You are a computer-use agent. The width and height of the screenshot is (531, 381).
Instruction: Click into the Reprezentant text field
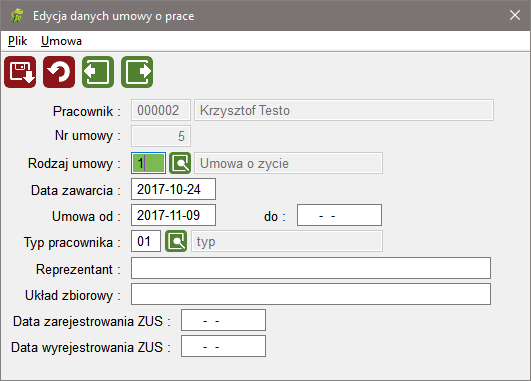(x=311, y=268)
